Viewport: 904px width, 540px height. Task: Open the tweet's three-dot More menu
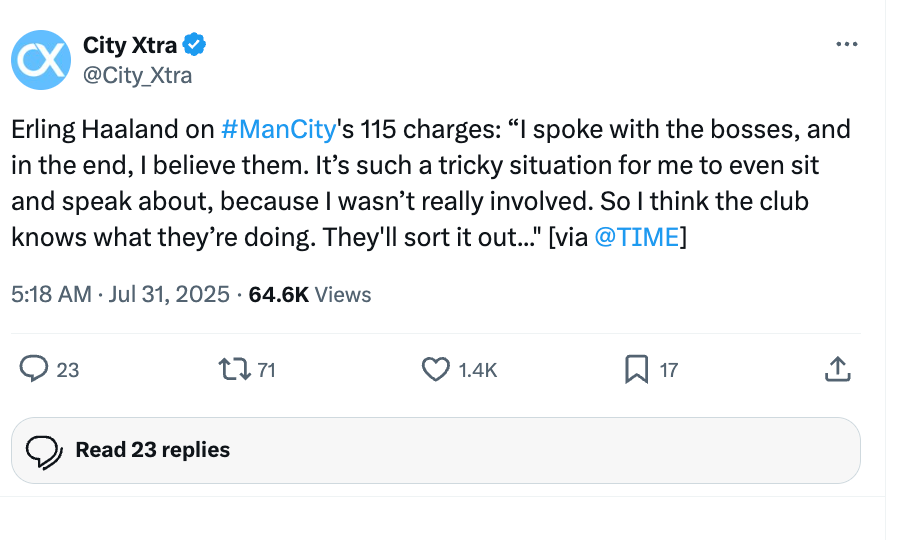846,45
